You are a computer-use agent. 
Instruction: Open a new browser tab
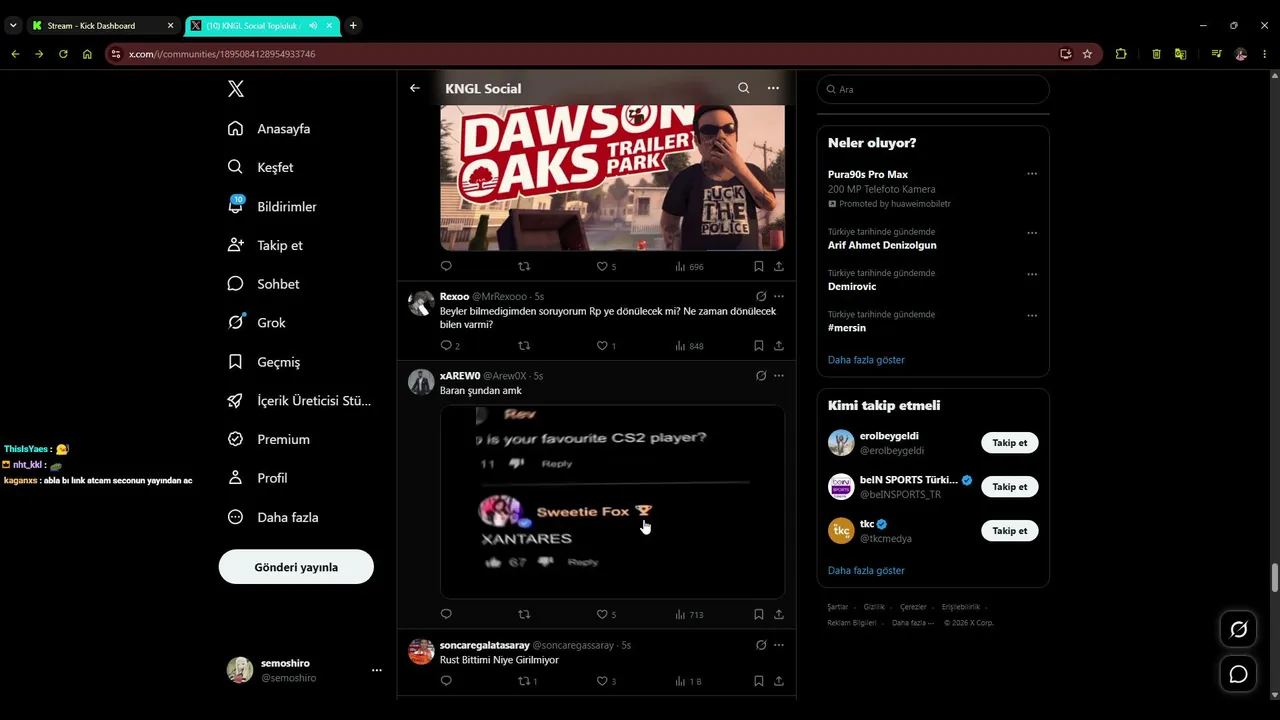tap(353, 25)
